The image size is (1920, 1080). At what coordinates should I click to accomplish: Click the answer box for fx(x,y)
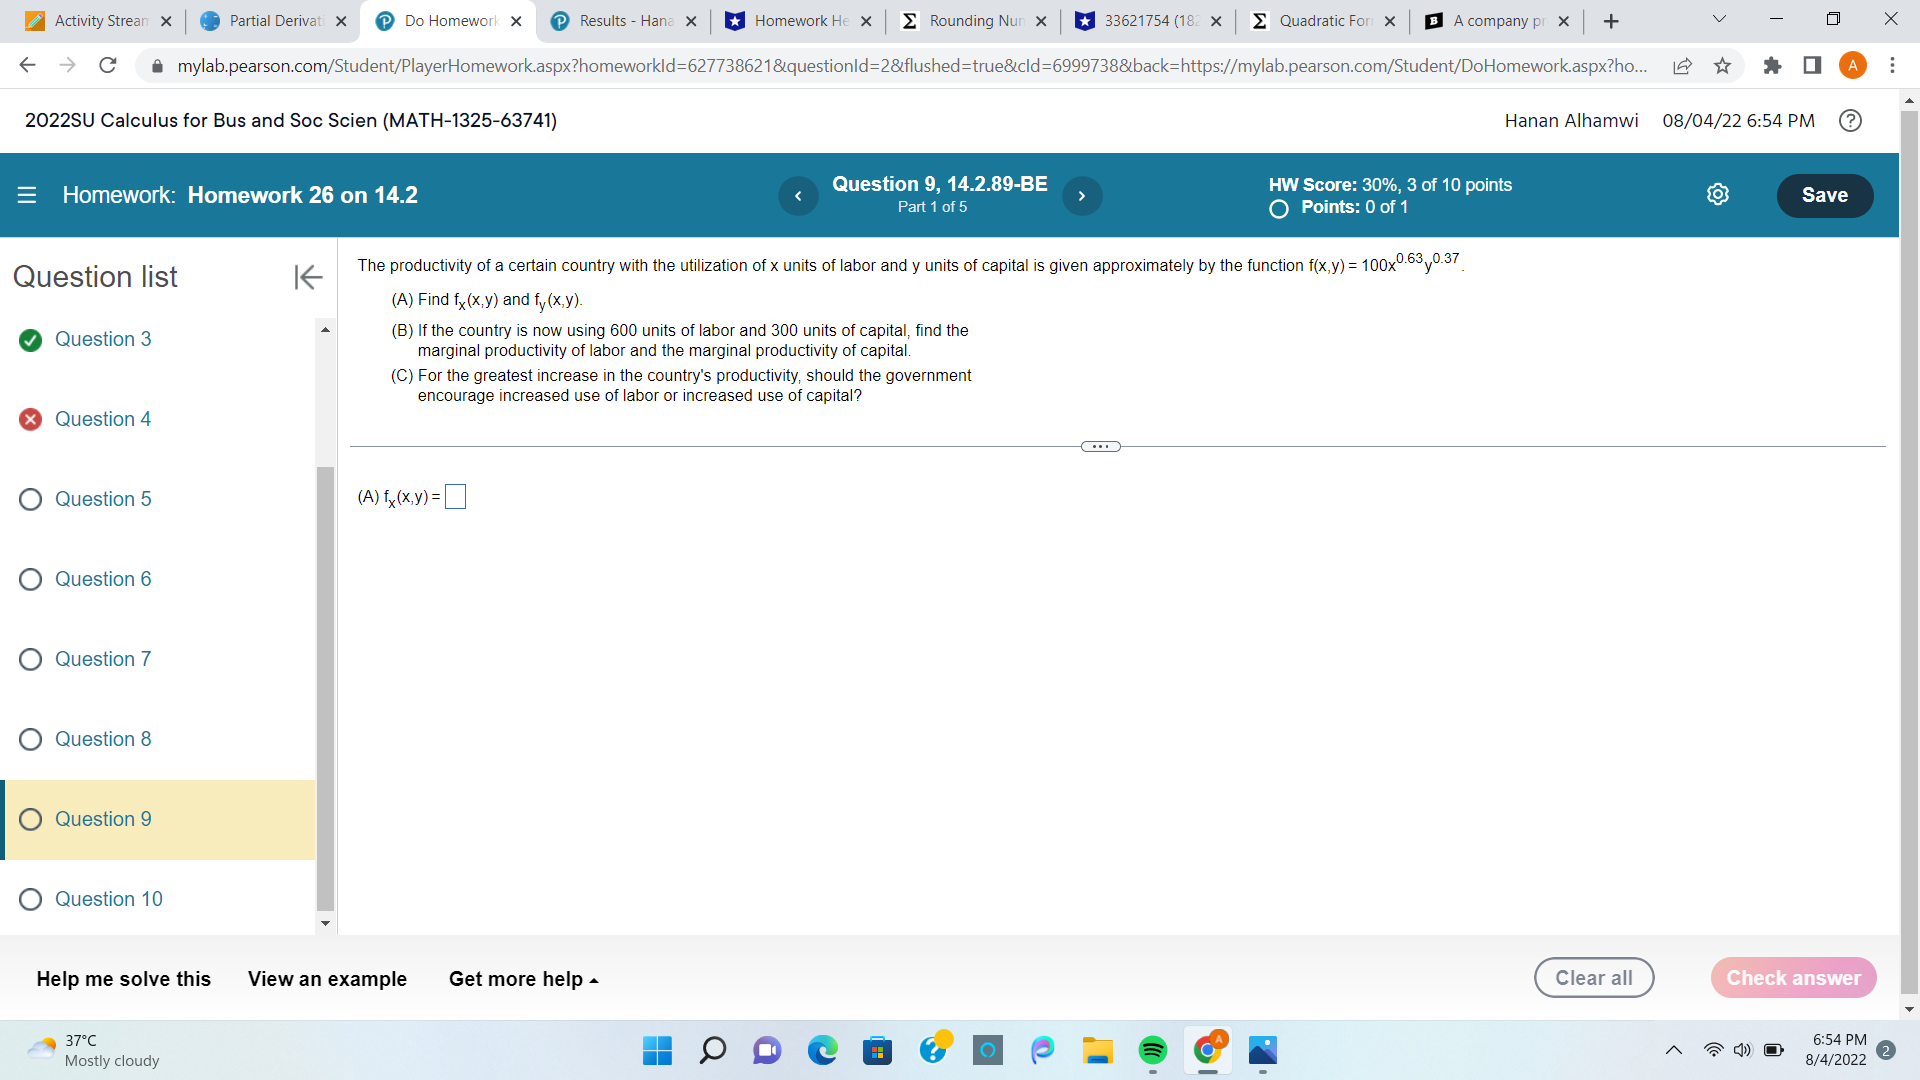pyautogui.click(x=456, y=495)
